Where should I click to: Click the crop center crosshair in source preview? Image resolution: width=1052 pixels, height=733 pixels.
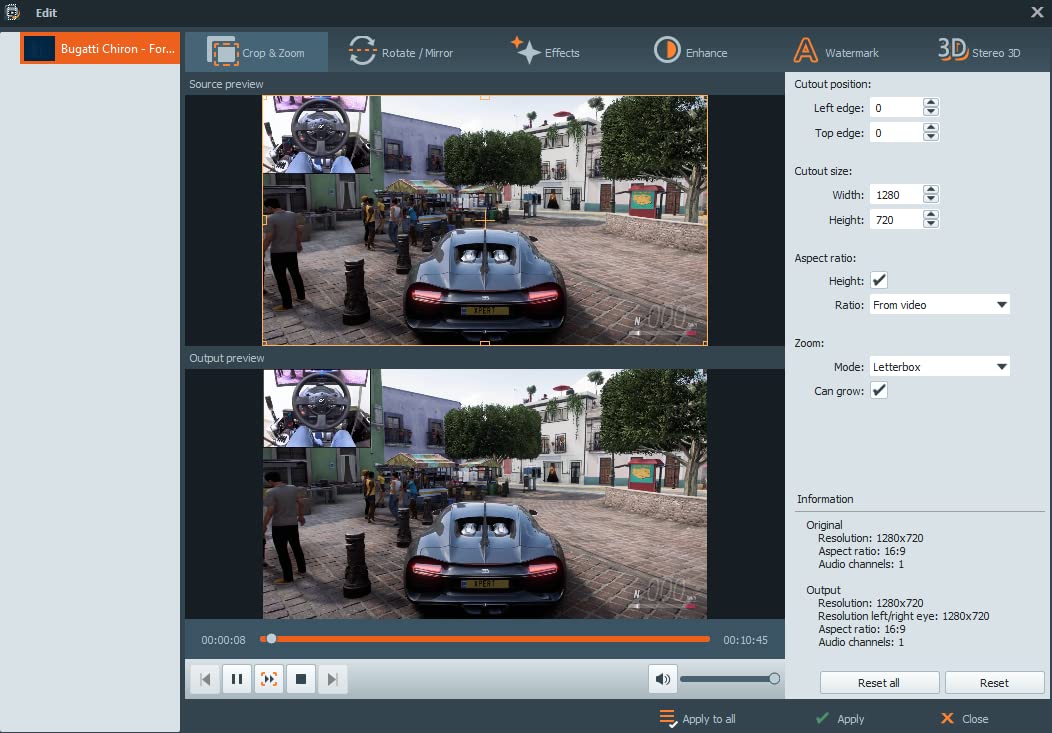(485, 220)
